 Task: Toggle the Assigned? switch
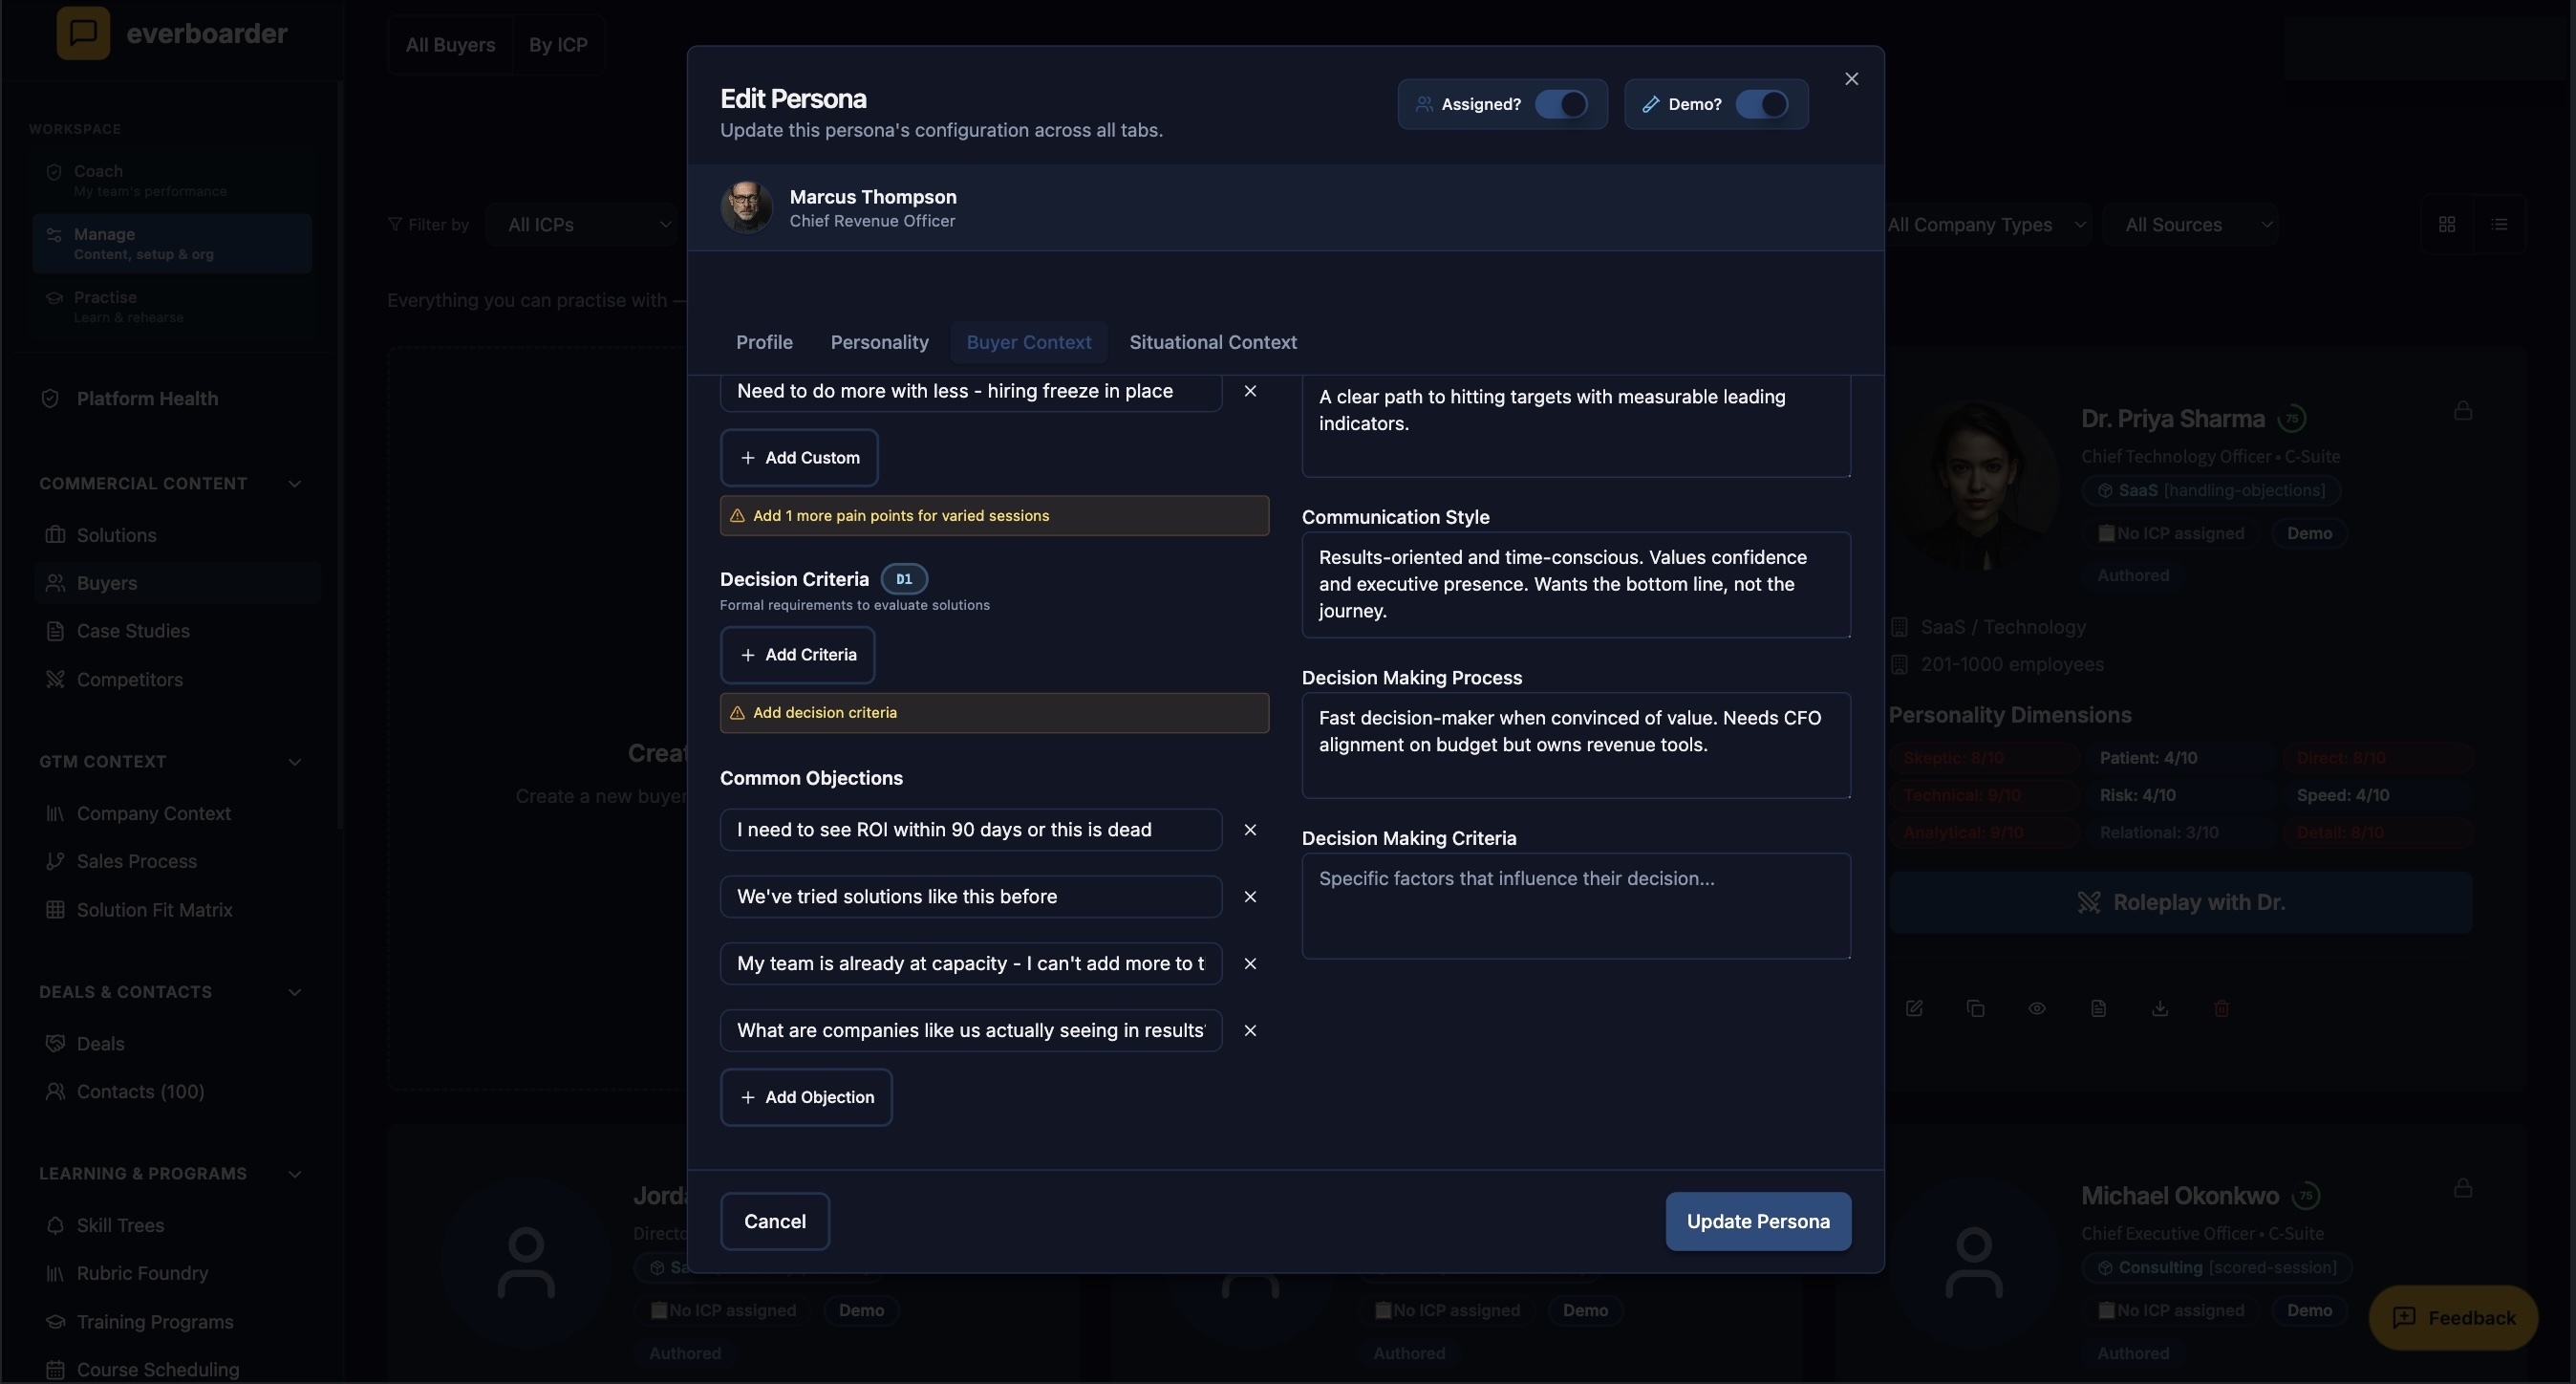point(1561,104)
